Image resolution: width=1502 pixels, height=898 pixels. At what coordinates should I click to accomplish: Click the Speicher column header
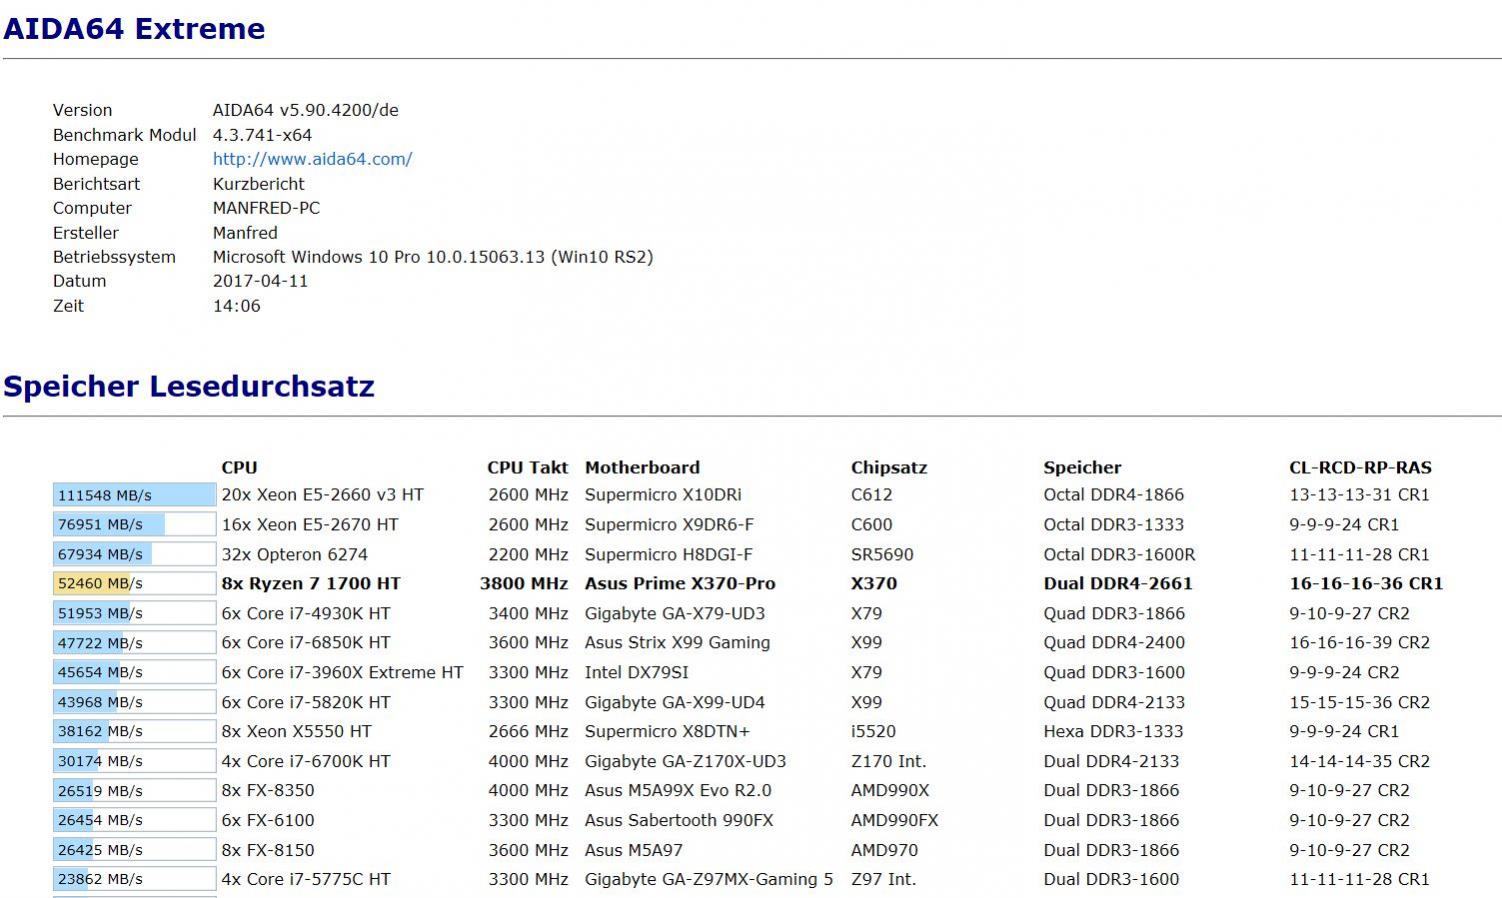pos(1082,467)
